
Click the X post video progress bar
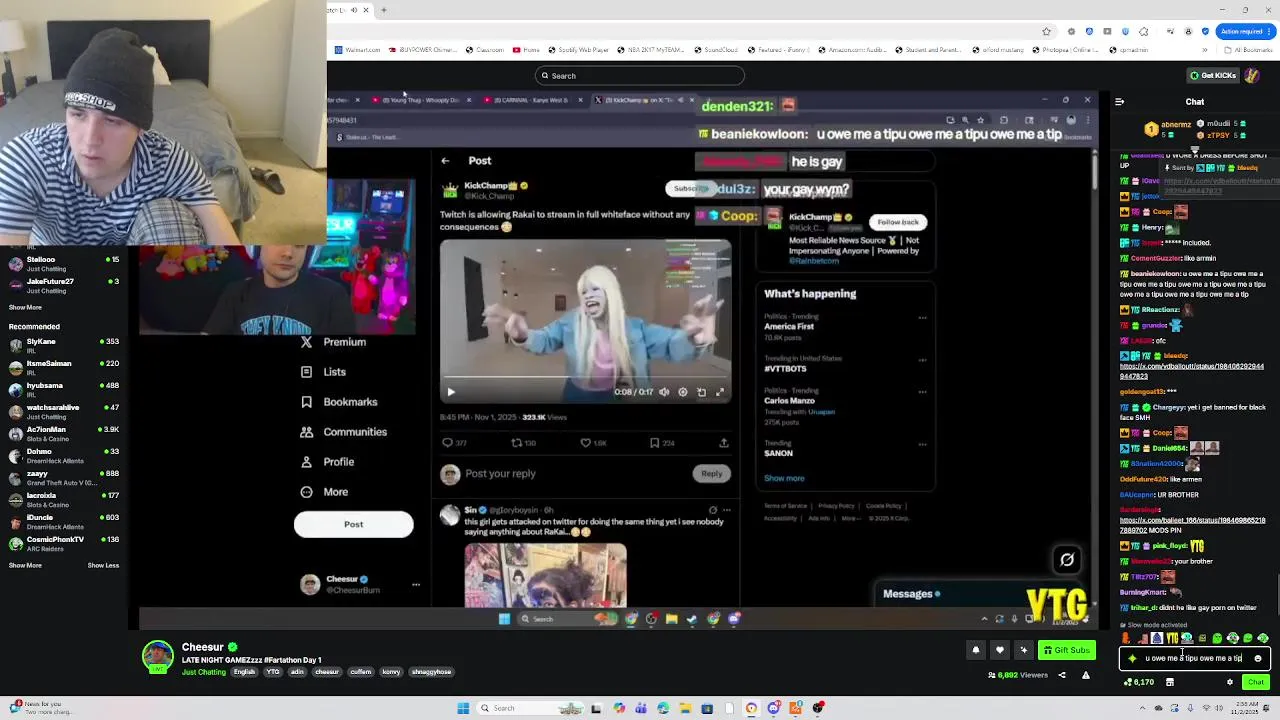click(585, 379)
